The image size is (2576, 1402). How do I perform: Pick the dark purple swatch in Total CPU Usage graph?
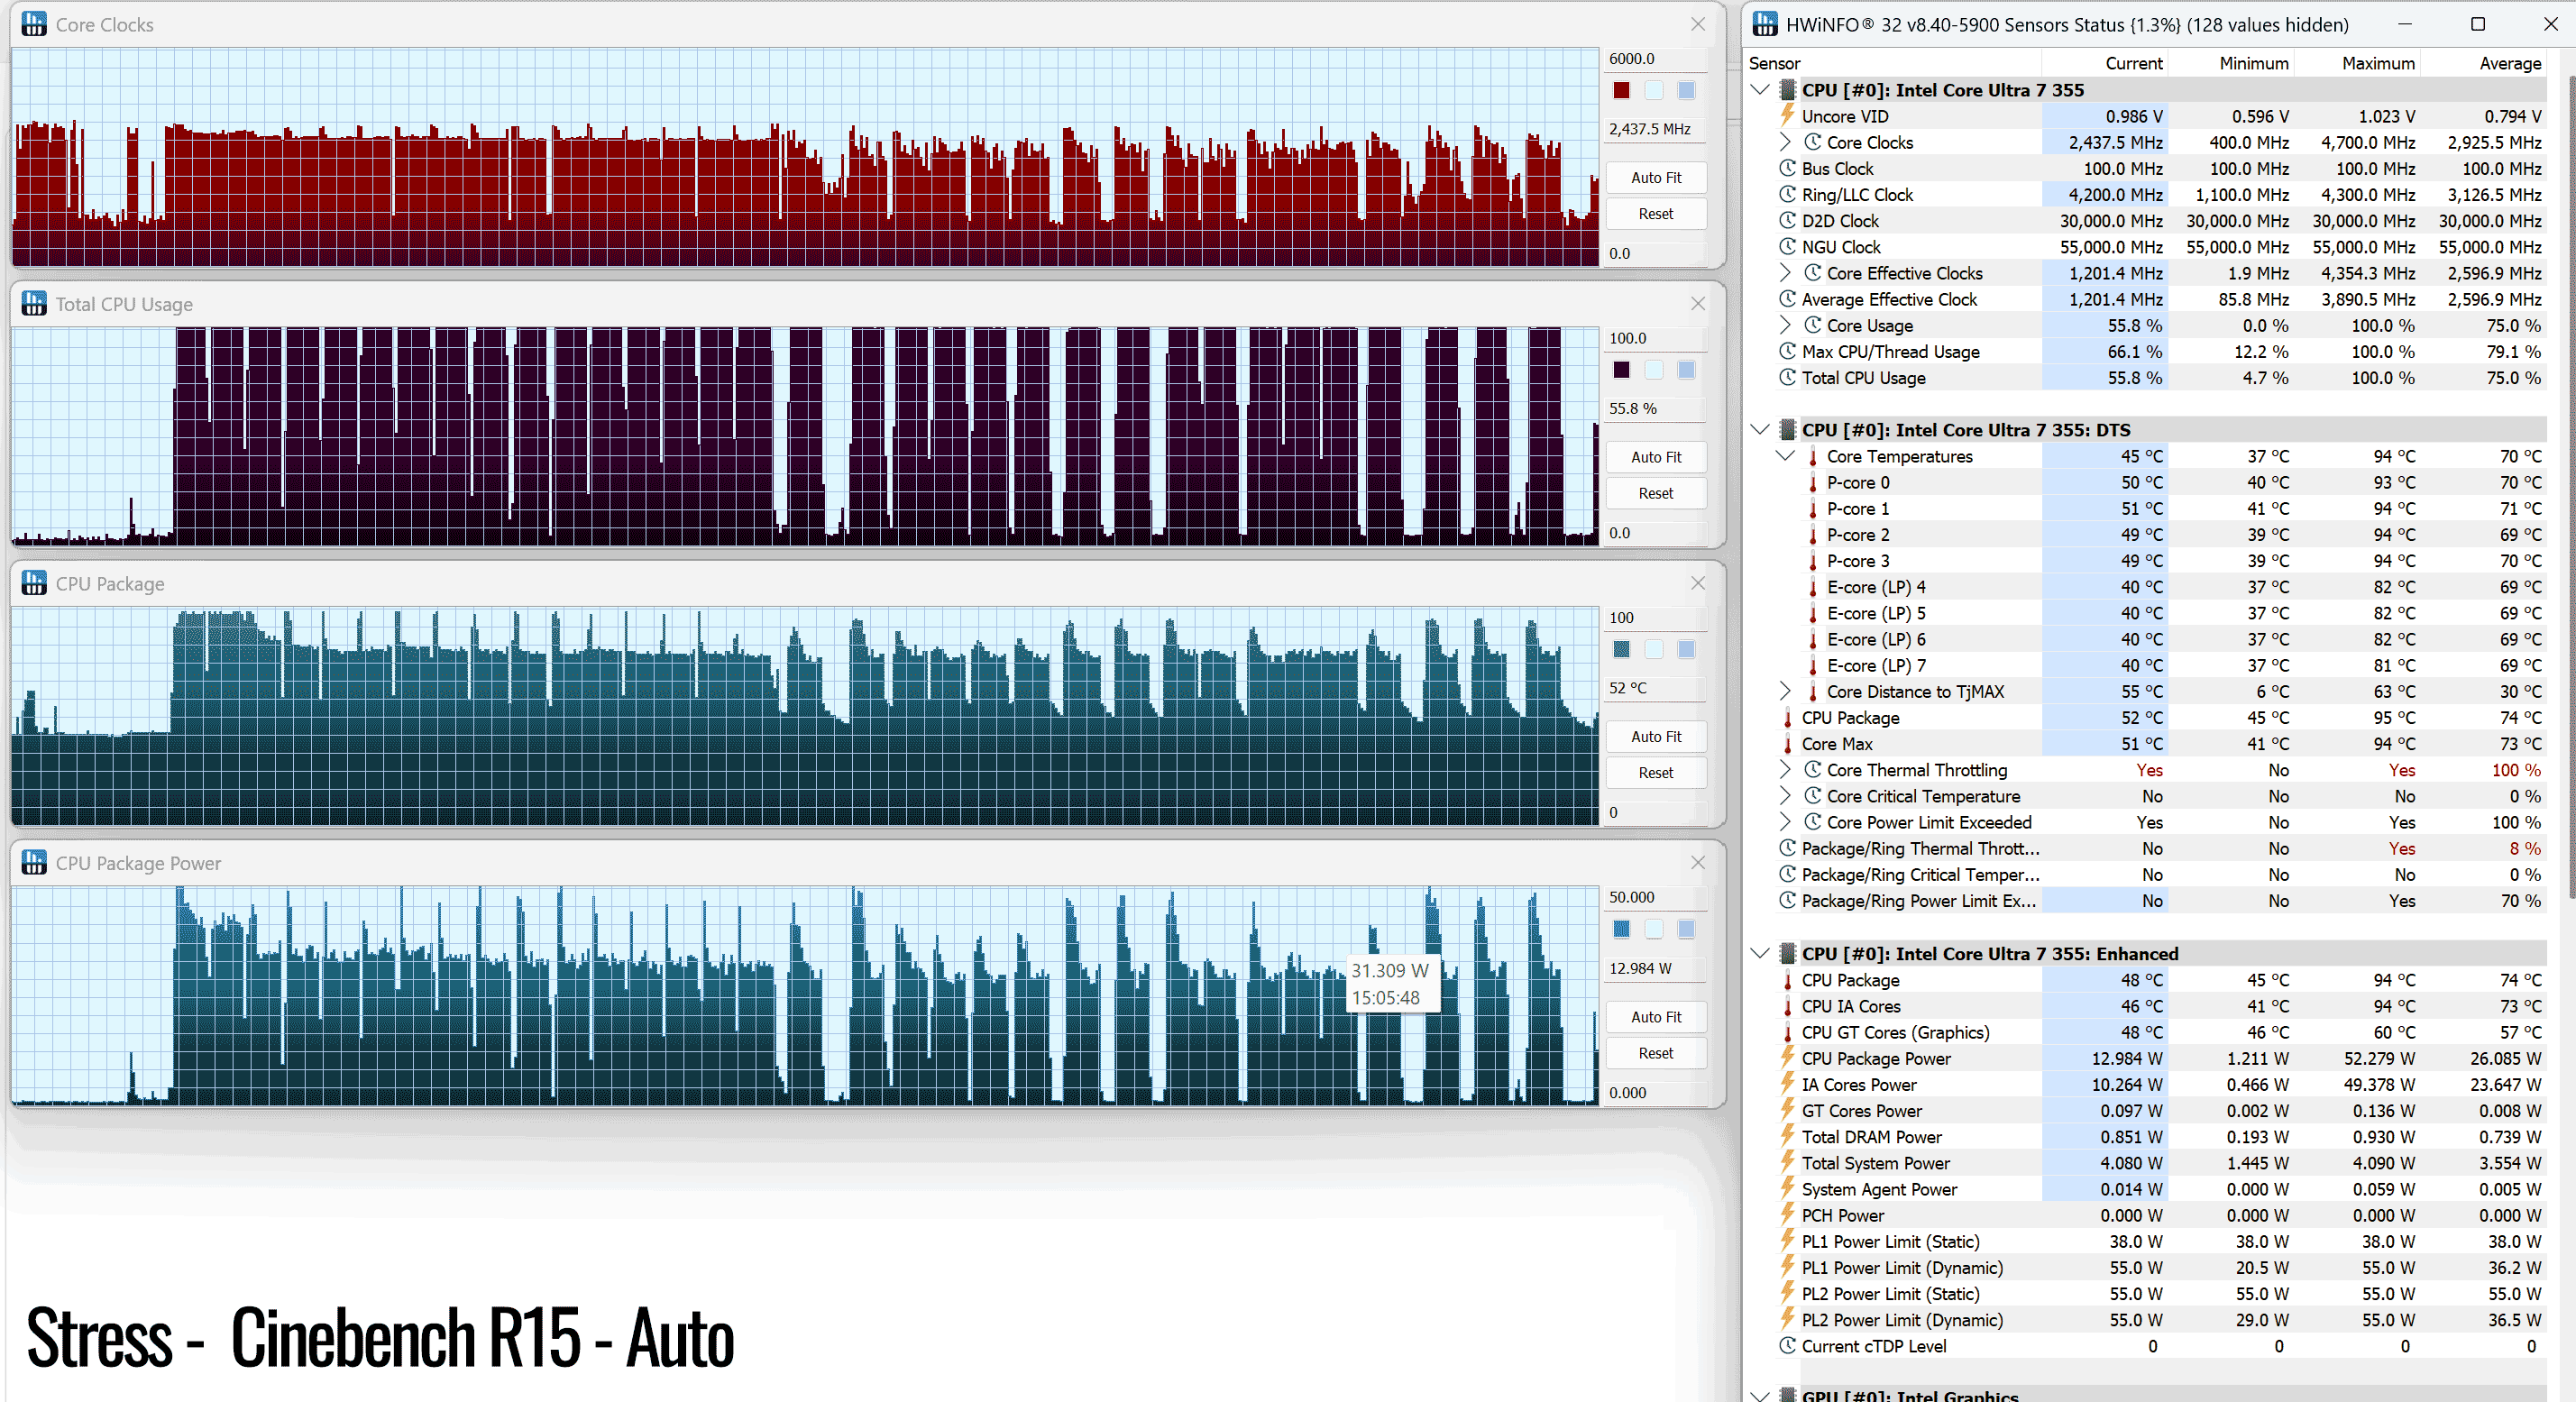pos(1622,370)
